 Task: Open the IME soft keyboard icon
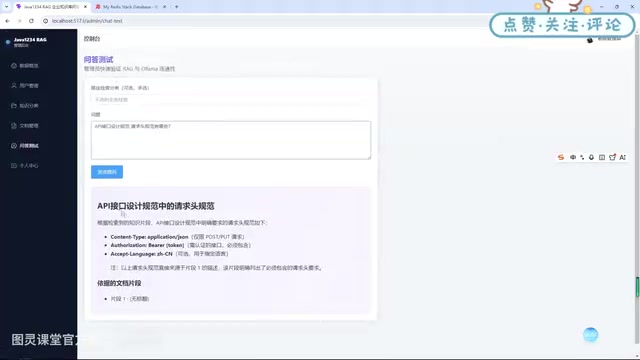(602, 158)
